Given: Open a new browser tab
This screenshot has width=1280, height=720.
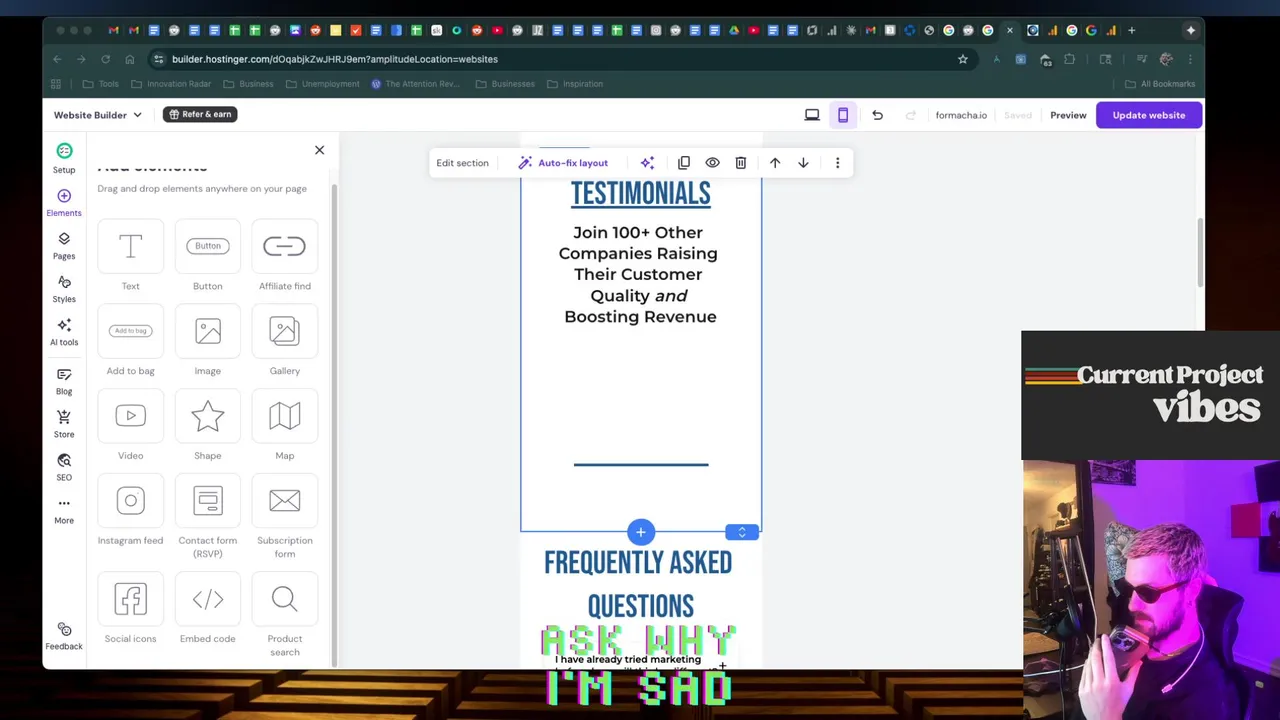Looking at the screenshot, I should click(x=1131, y=30).
